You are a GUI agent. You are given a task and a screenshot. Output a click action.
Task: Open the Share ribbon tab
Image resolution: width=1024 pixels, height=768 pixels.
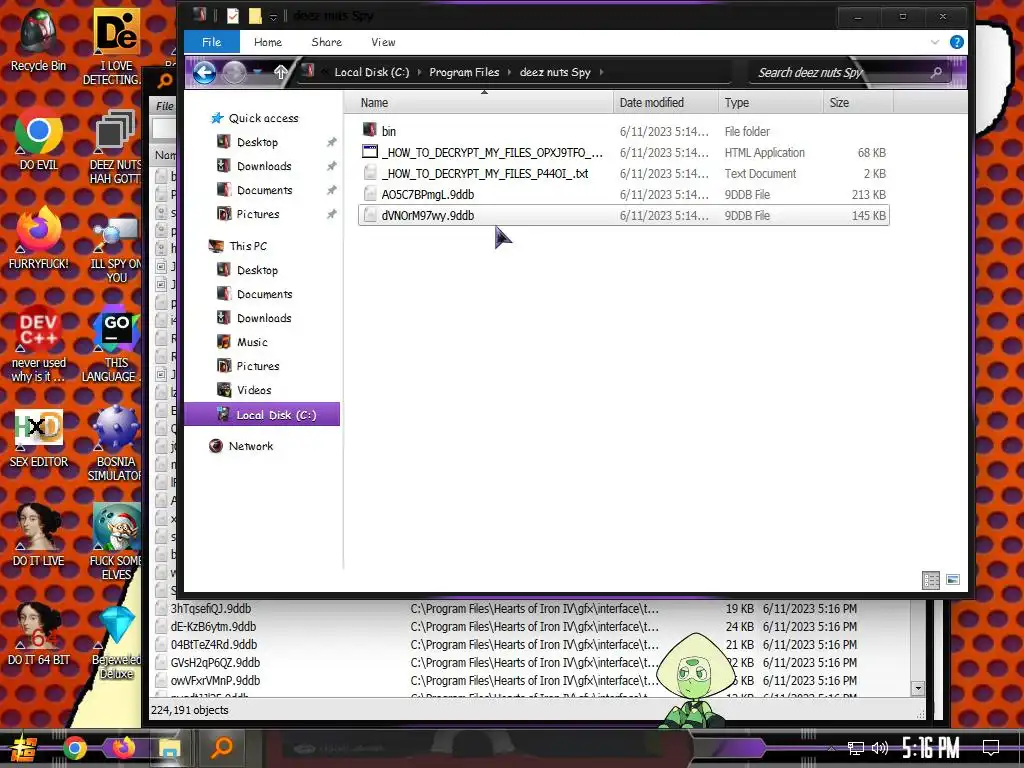click(327, 42)
